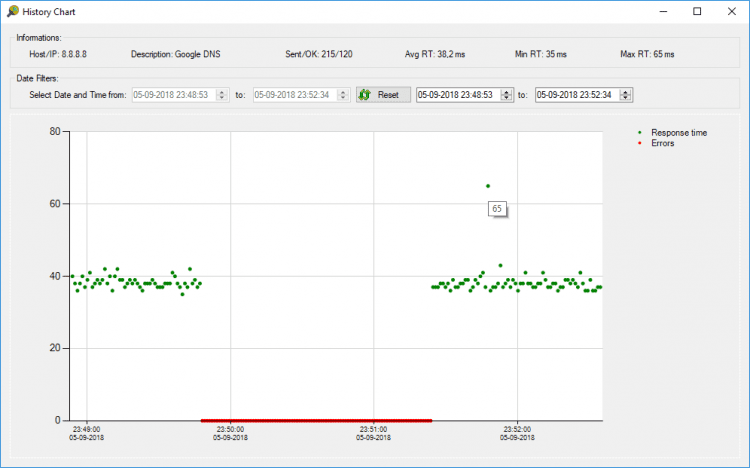
Task: Maximize the History Chart window
Action: coord(697,11)
